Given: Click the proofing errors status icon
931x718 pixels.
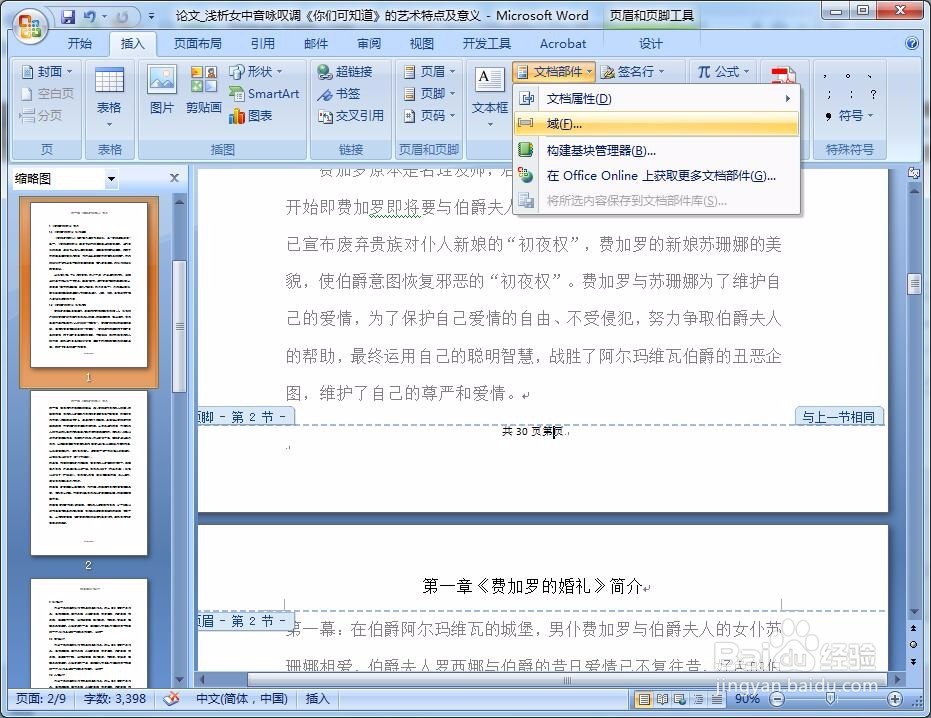Looking at the screenshot, I should pyautogui.click(x=172, y=699).
